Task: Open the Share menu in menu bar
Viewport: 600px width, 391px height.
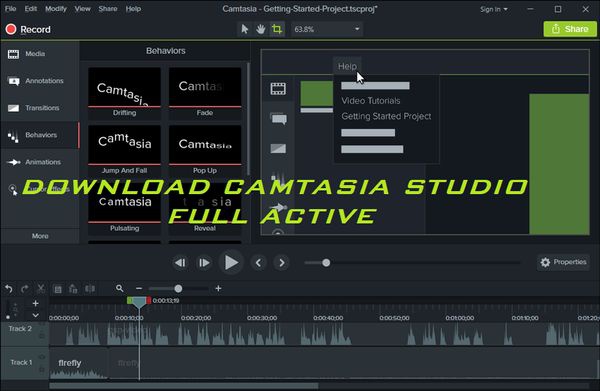Action: (108, 8)
